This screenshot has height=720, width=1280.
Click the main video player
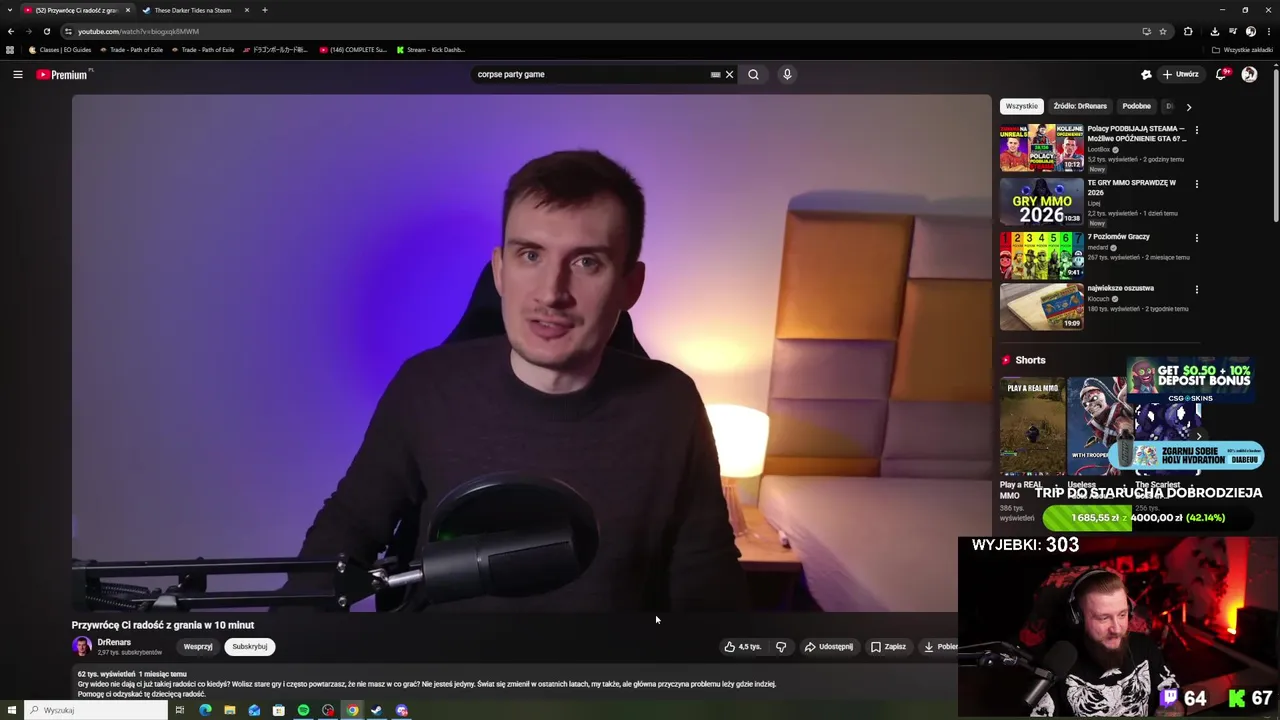pyautogui.click(x=531, y=353)
